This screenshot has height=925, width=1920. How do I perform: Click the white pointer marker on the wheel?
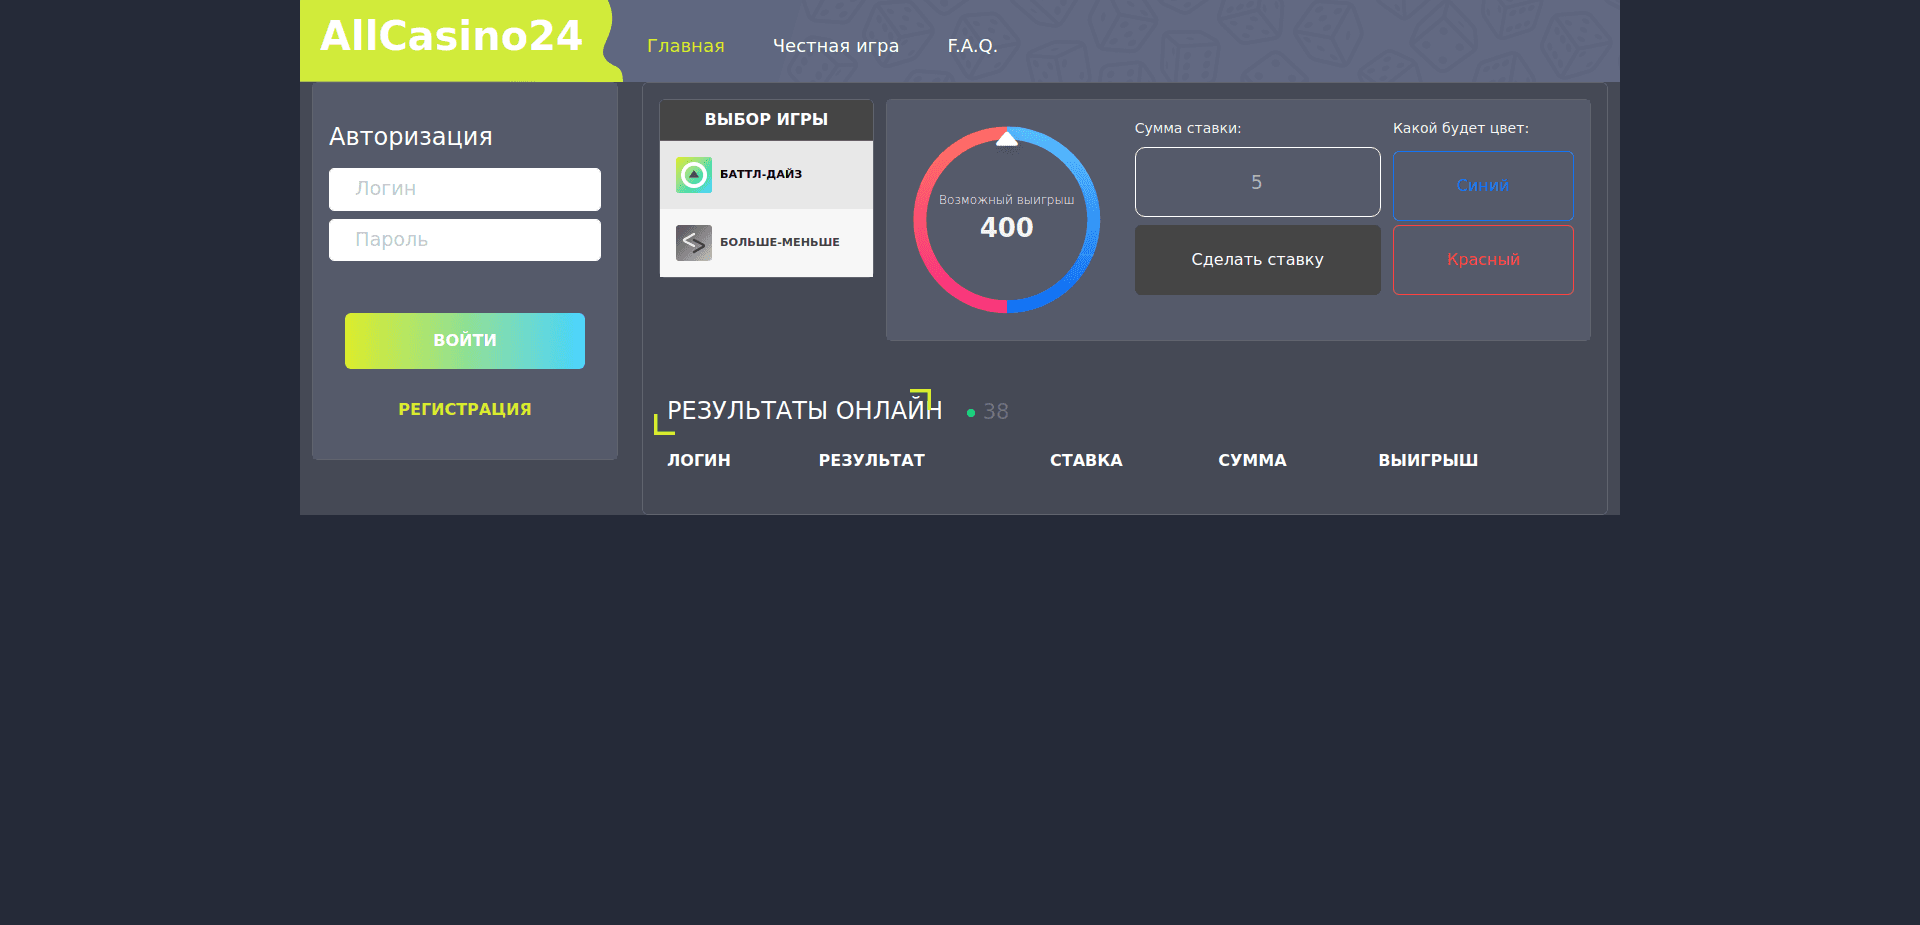pyautogui.click(x=1007, y=139)
